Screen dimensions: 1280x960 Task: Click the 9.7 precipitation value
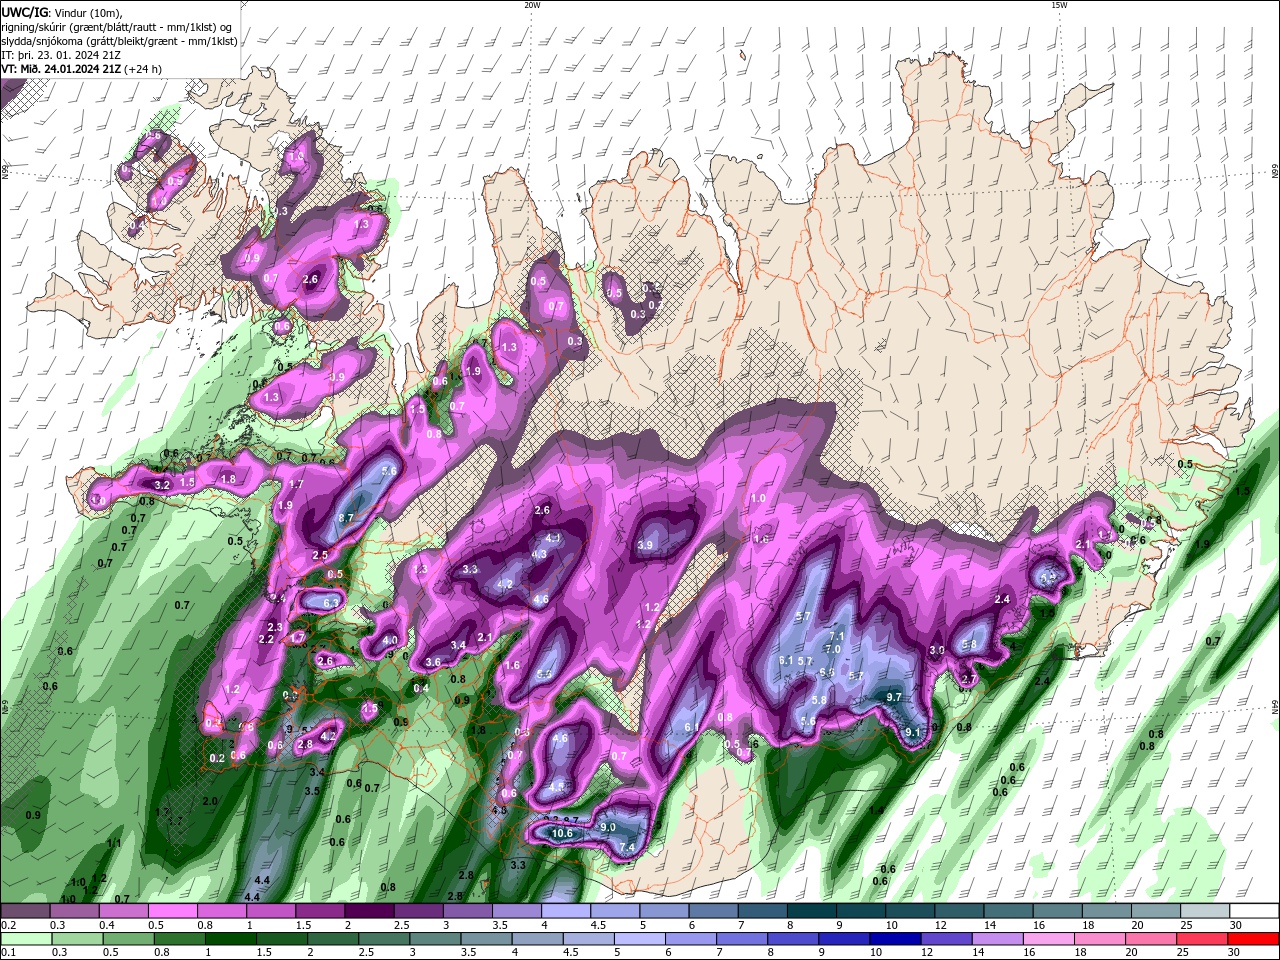pos(894,697)
